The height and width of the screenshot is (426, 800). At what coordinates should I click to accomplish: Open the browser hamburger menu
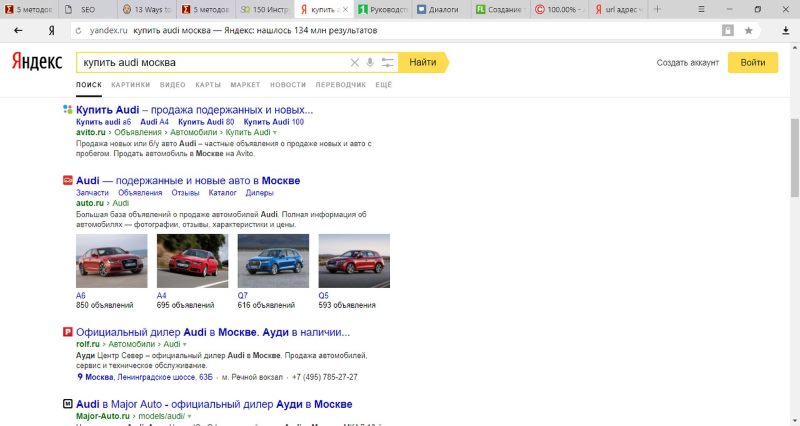701,9
